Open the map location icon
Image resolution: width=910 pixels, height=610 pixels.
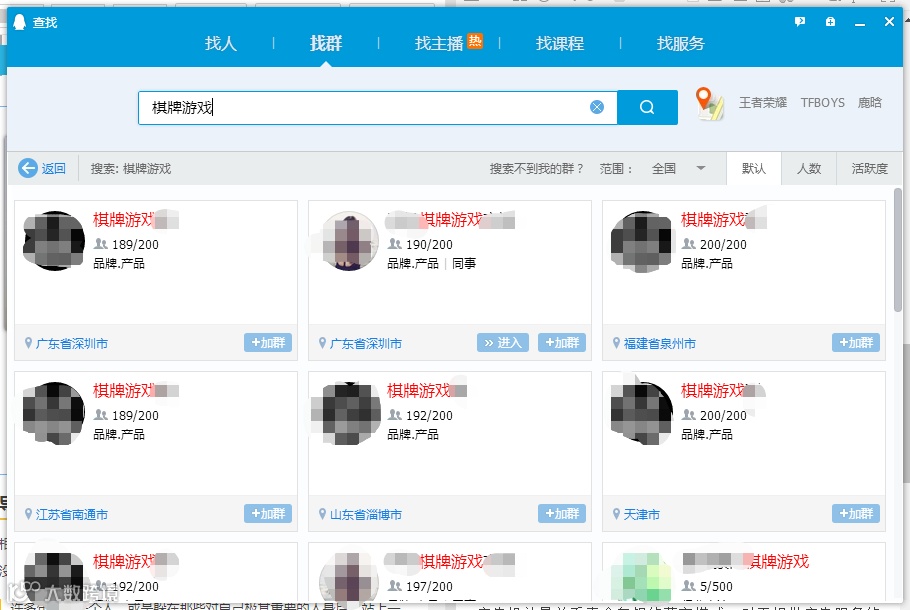point(709,104)
